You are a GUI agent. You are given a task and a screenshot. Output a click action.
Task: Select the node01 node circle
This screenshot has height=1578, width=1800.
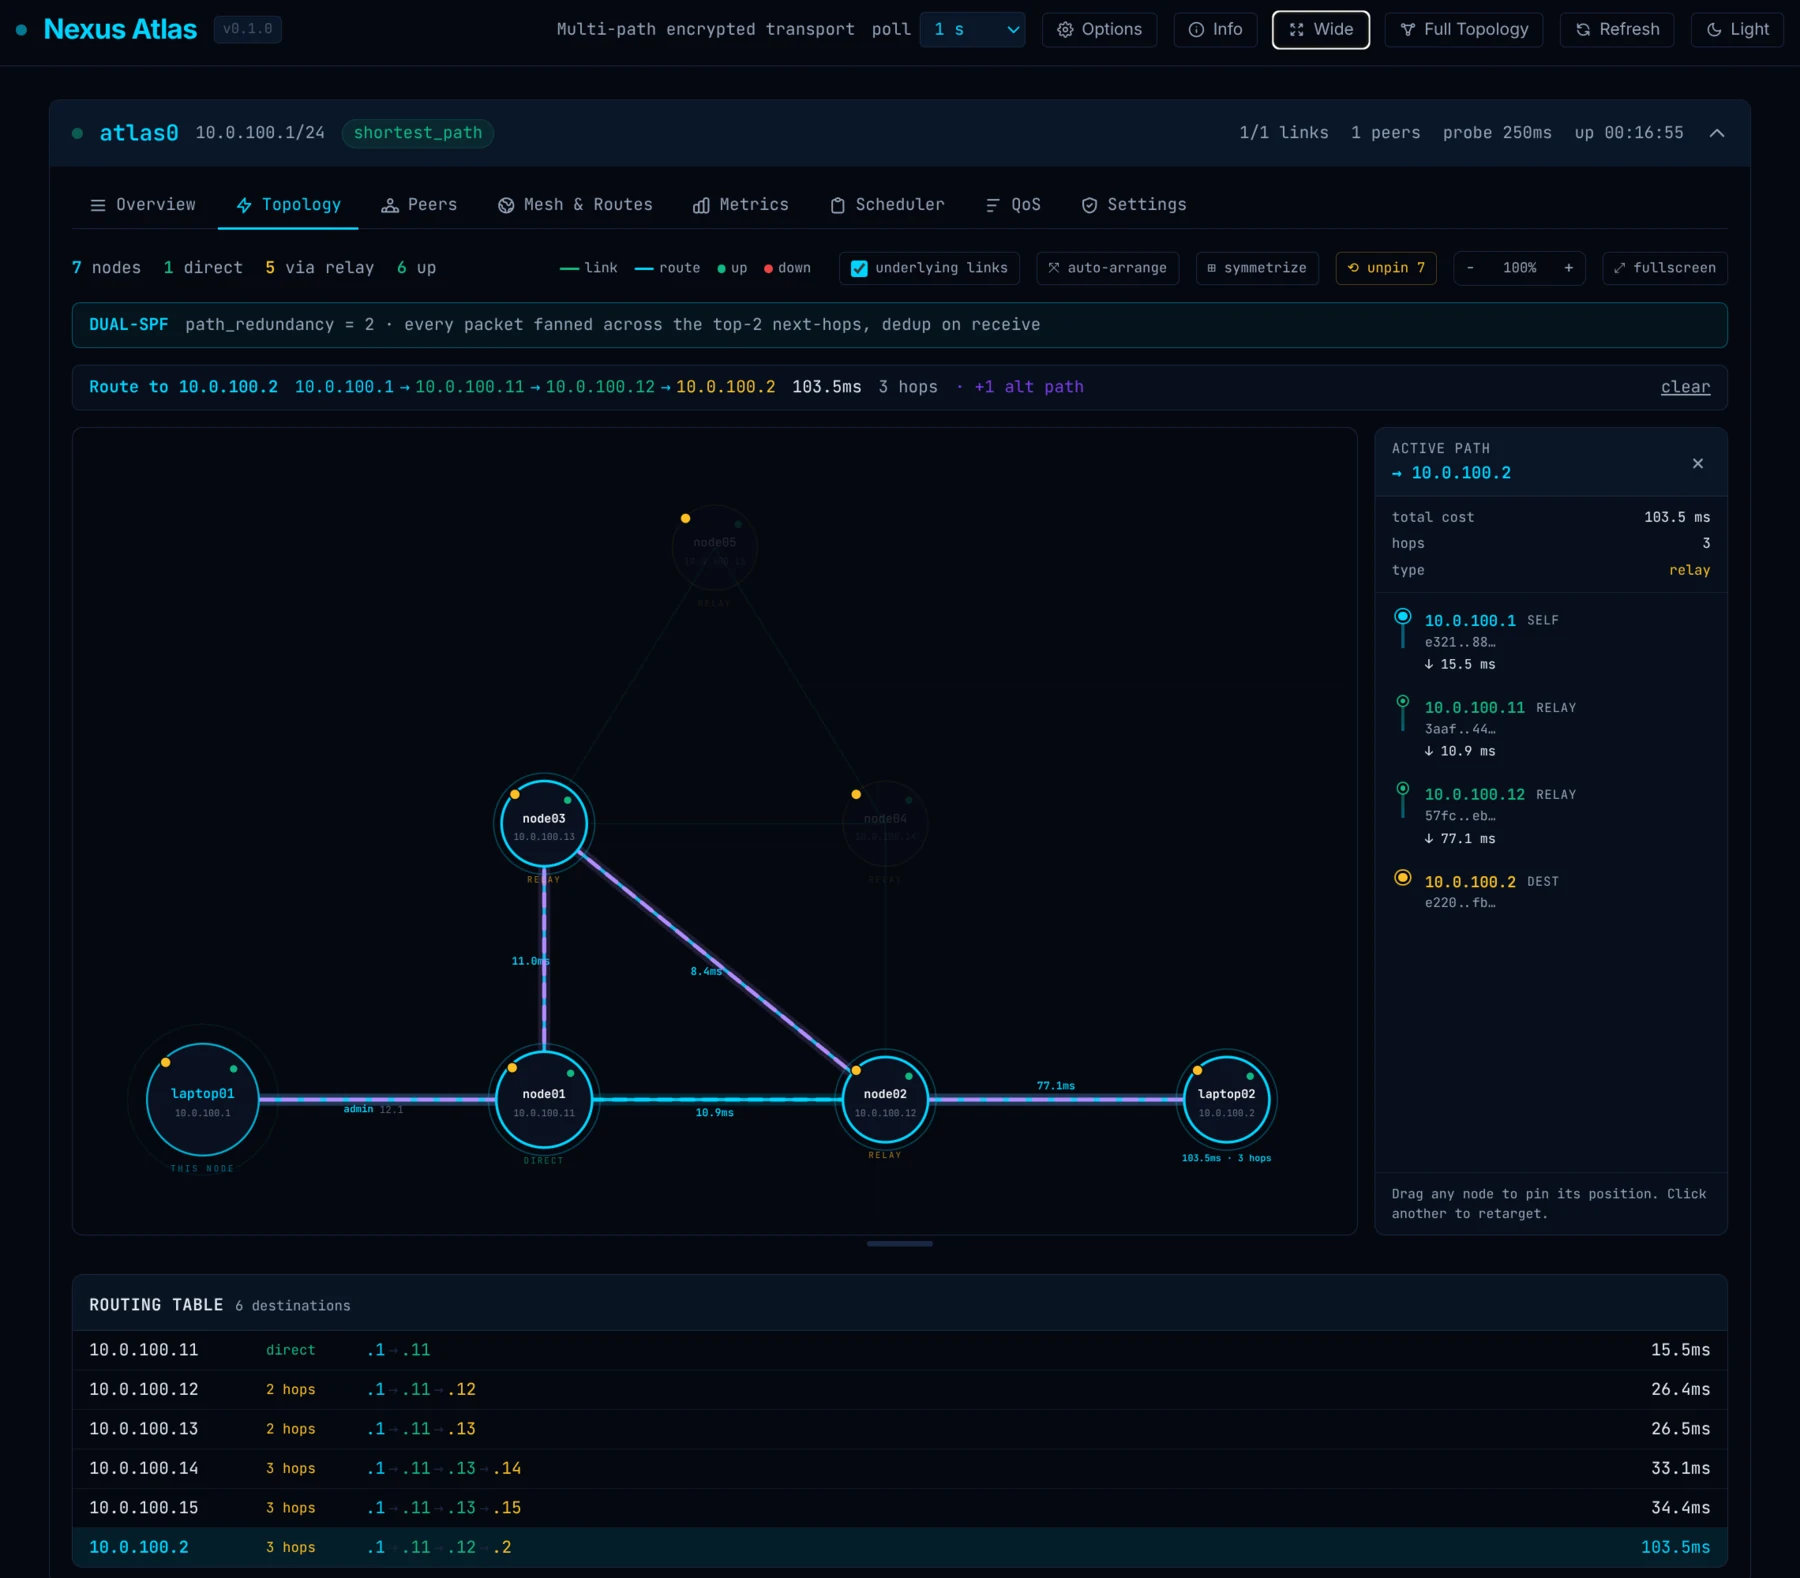(x=544, y=1100)
